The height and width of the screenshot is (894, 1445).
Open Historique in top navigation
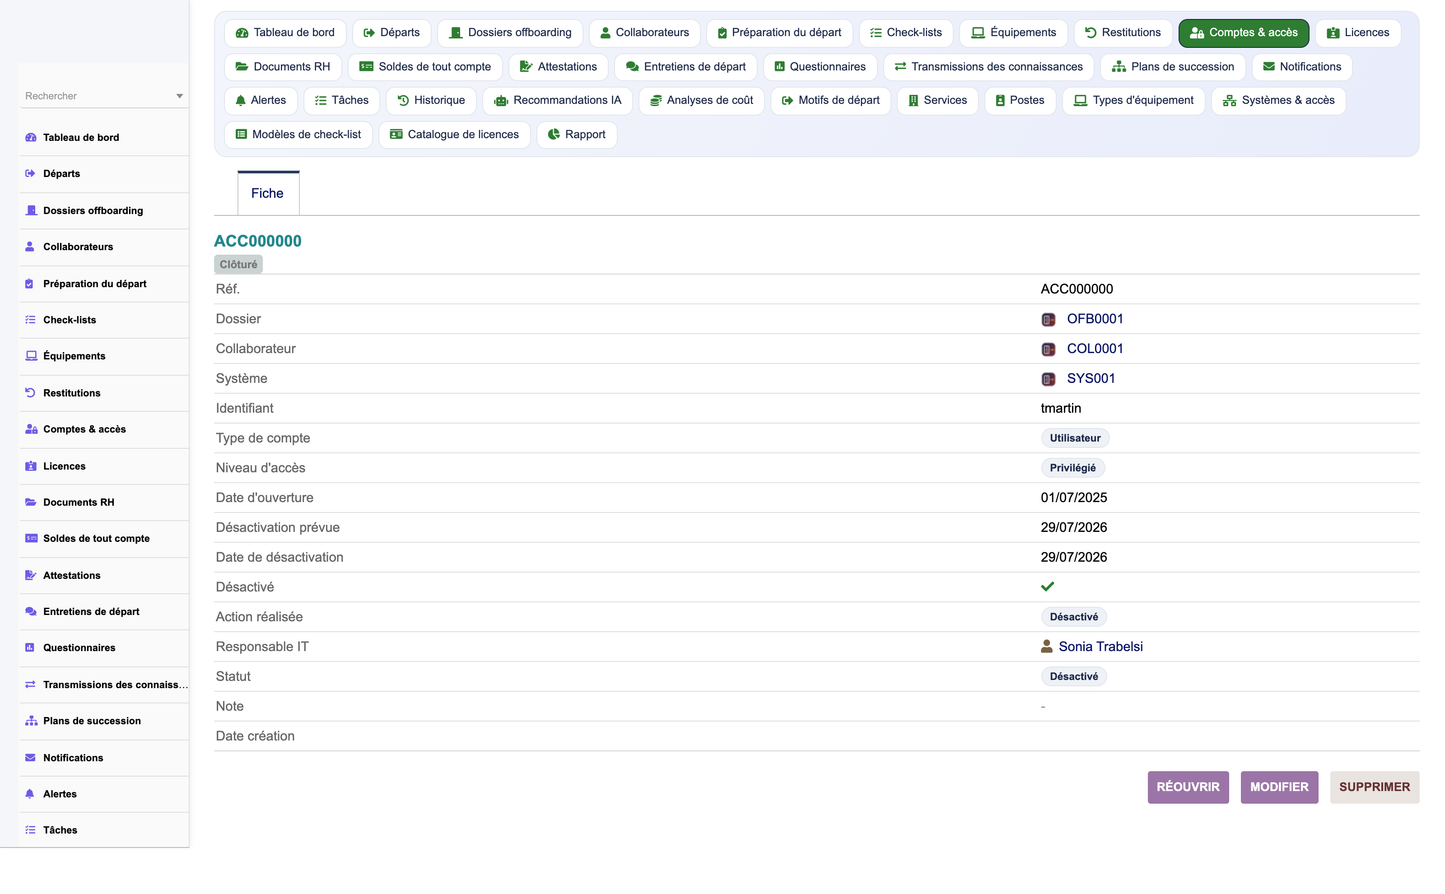pyautogui.click(x=431, y=101)
